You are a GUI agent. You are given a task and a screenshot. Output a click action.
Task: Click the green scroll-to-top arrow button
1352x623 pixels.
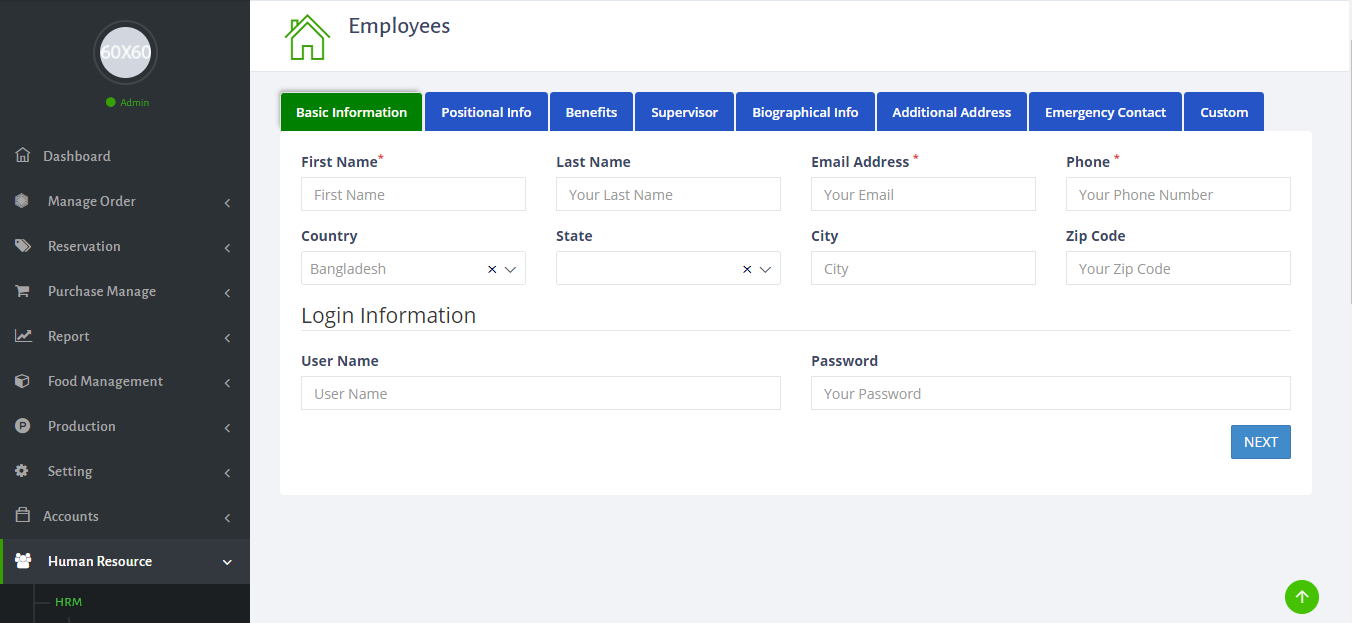(1301, 597)
